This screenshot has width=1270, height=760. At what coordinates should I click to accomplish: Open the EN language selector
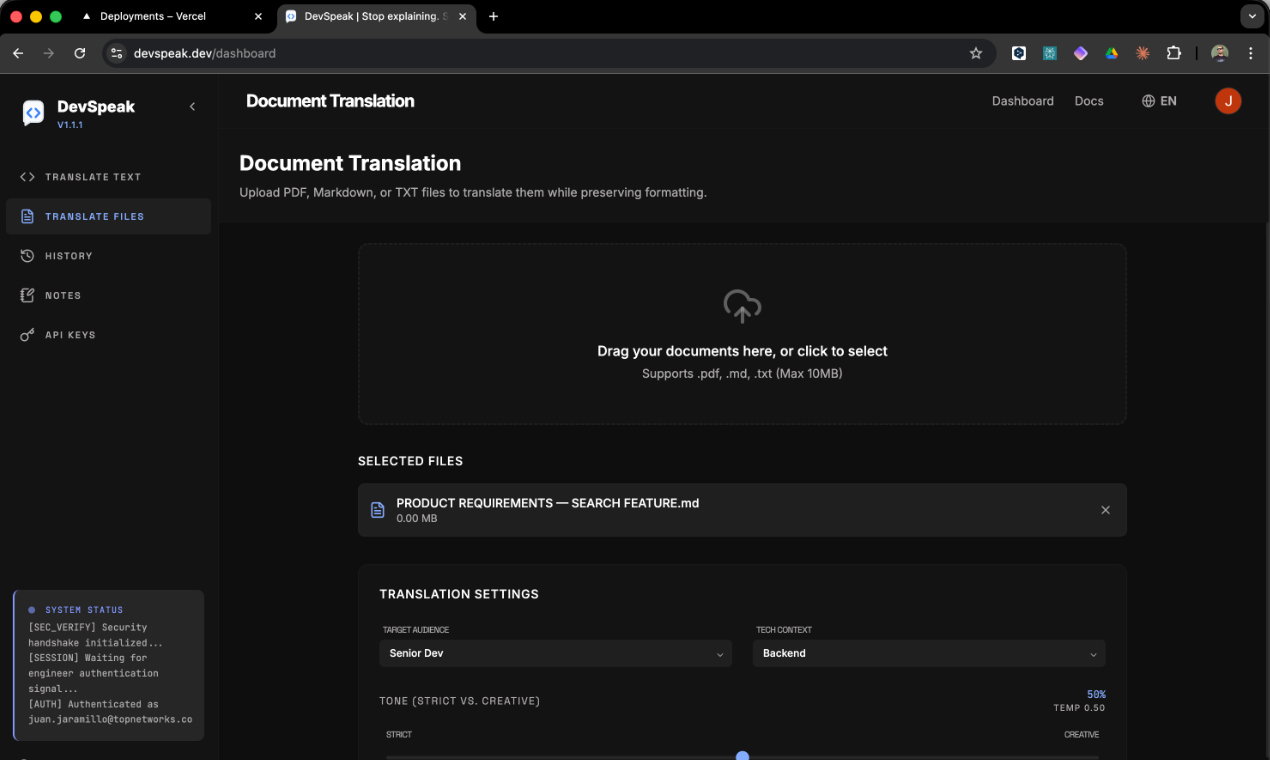1159,101
